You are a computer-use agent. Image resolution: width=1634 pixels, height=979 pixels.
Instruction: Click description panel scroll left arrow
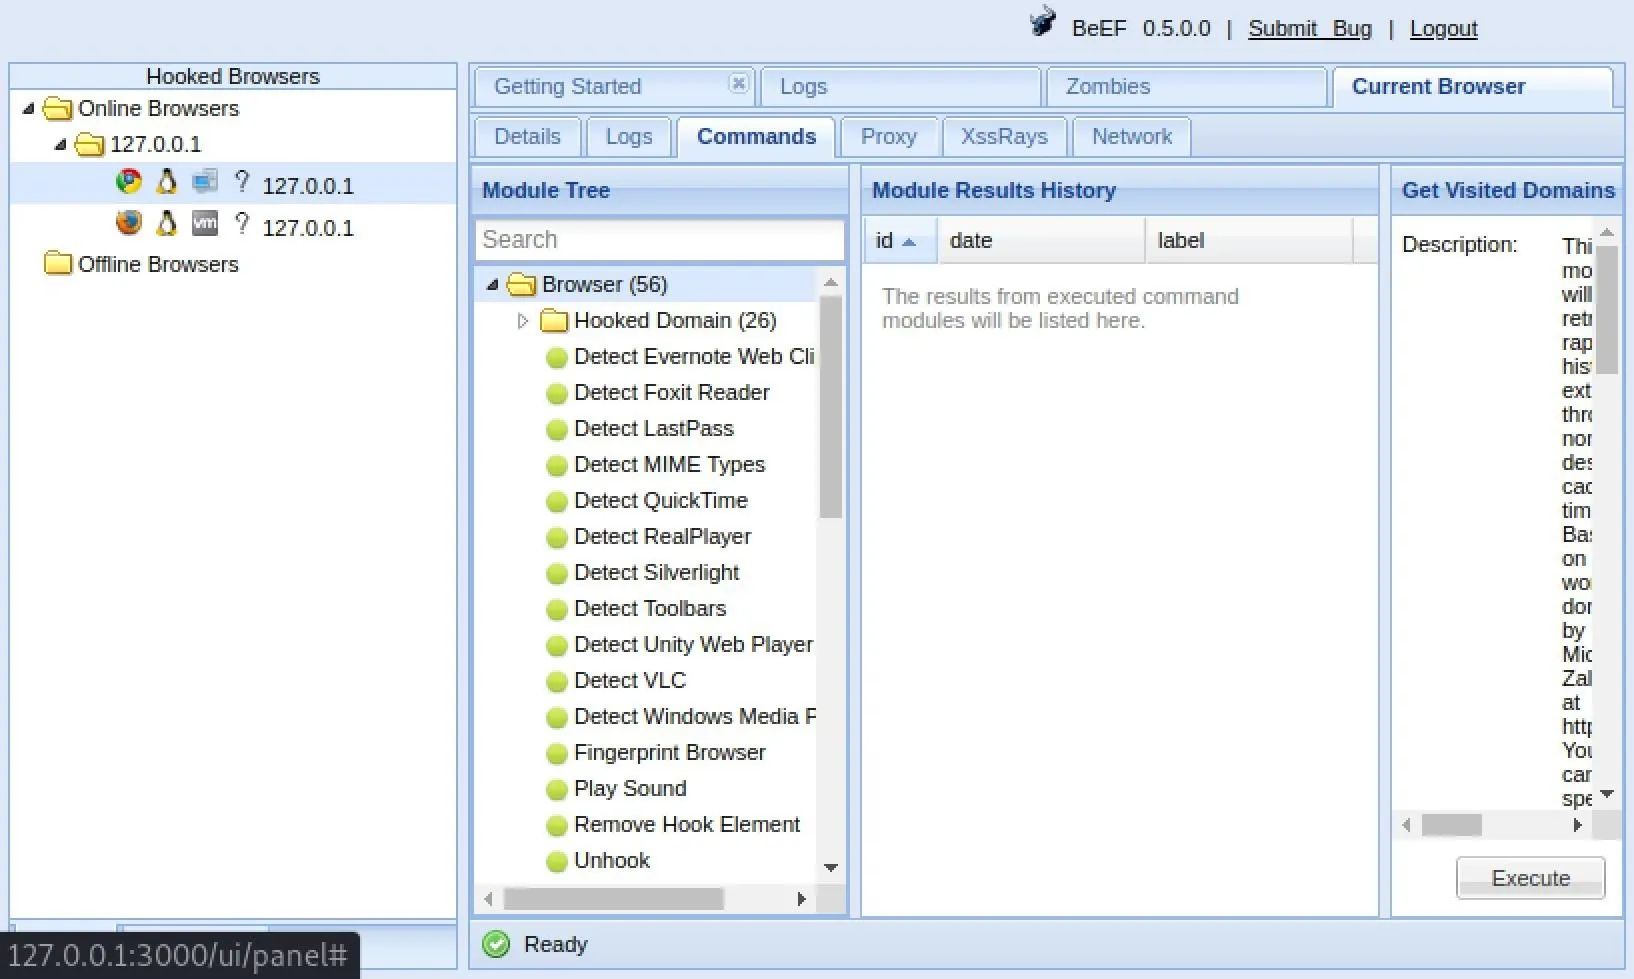(x=1407, y=825)
